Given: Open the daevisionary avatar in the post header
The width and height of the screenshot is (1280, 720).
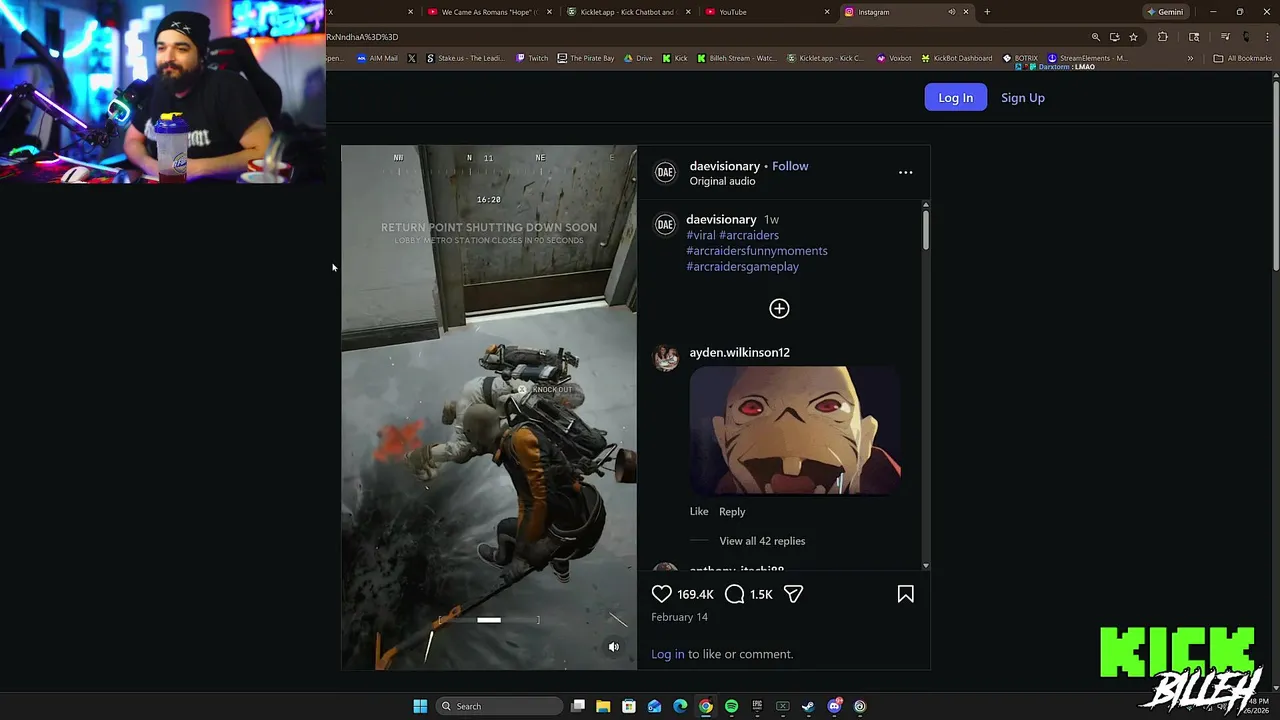Looking at the screenshot, I should click(x=665, y=173).
